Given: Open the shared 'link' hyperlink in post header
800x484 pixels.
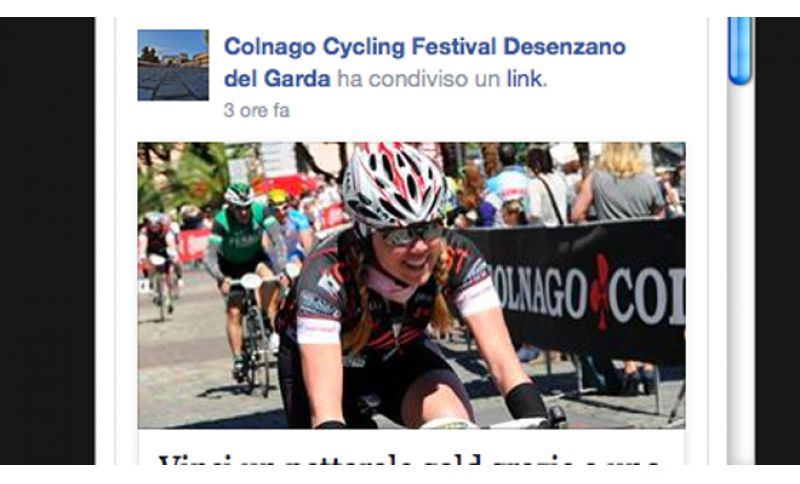Looking at the screenshot, I should point(524,79).
